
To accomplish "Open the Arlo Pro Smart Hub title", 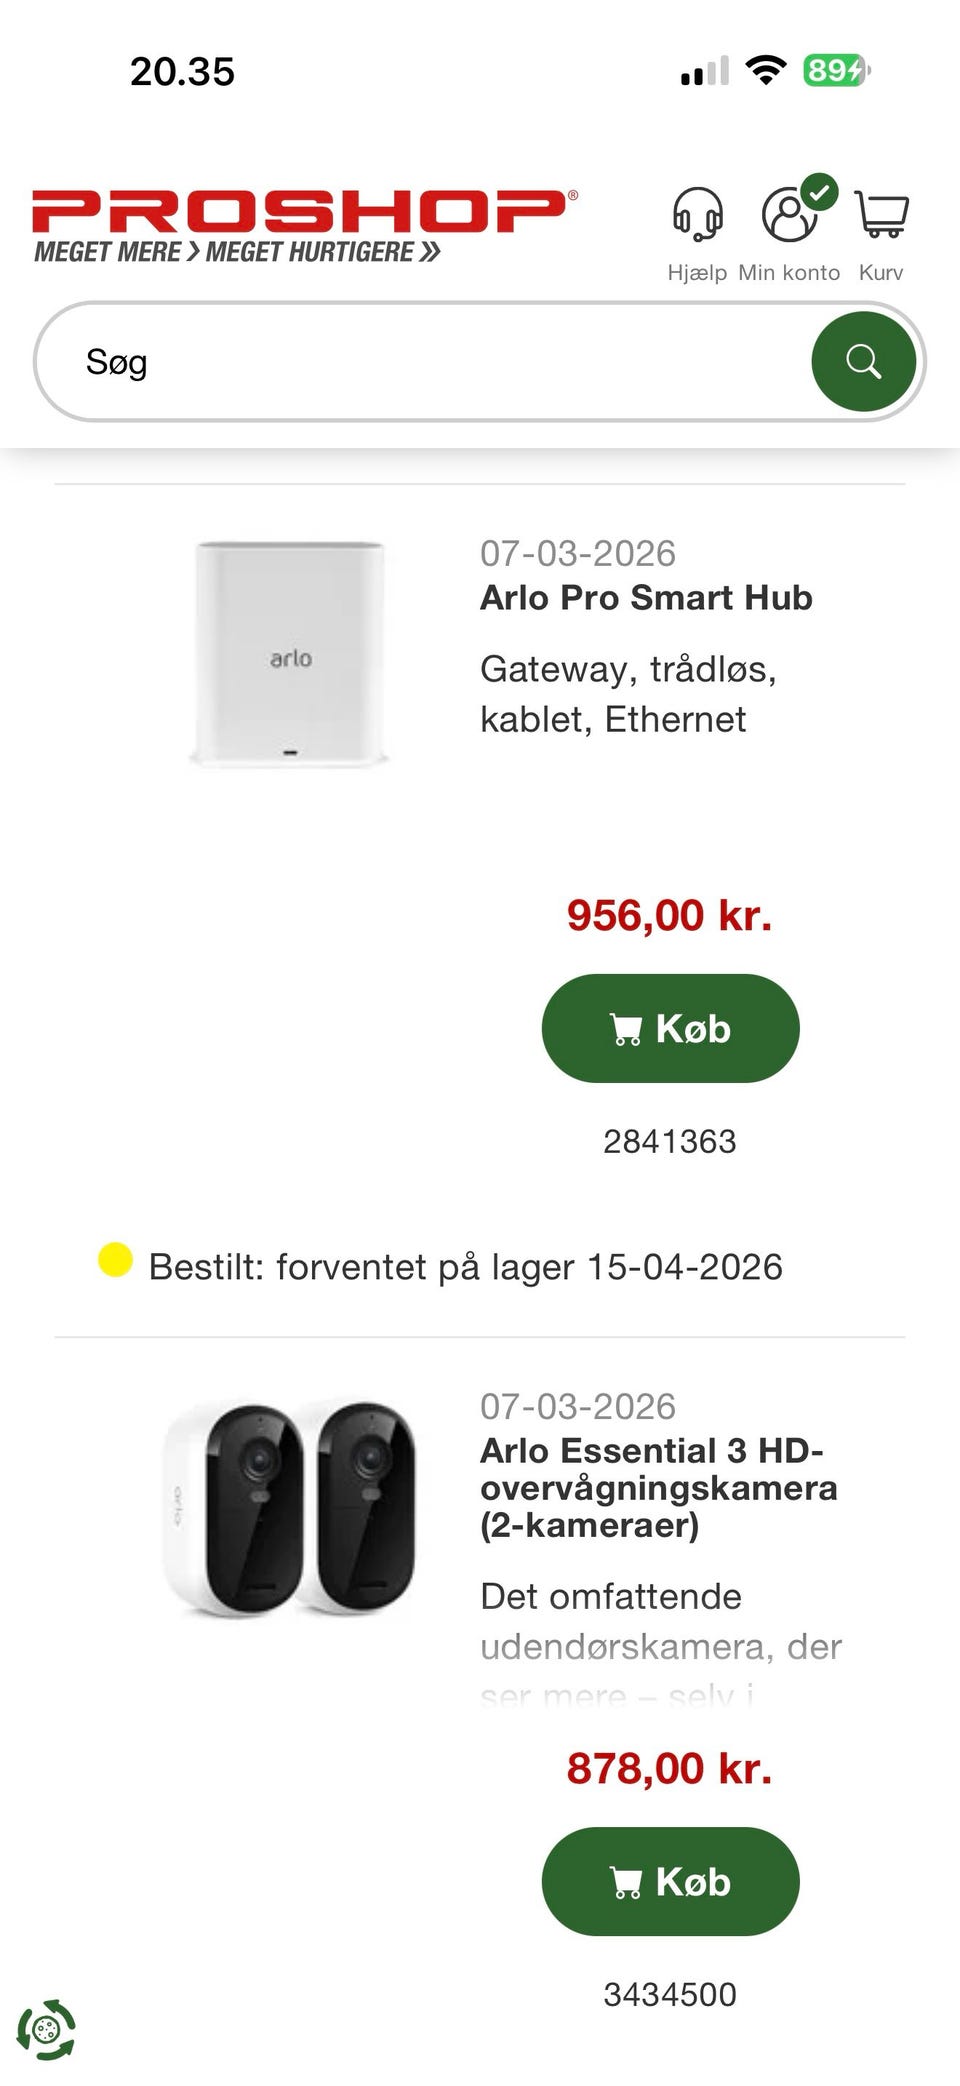I will (646, 597).
